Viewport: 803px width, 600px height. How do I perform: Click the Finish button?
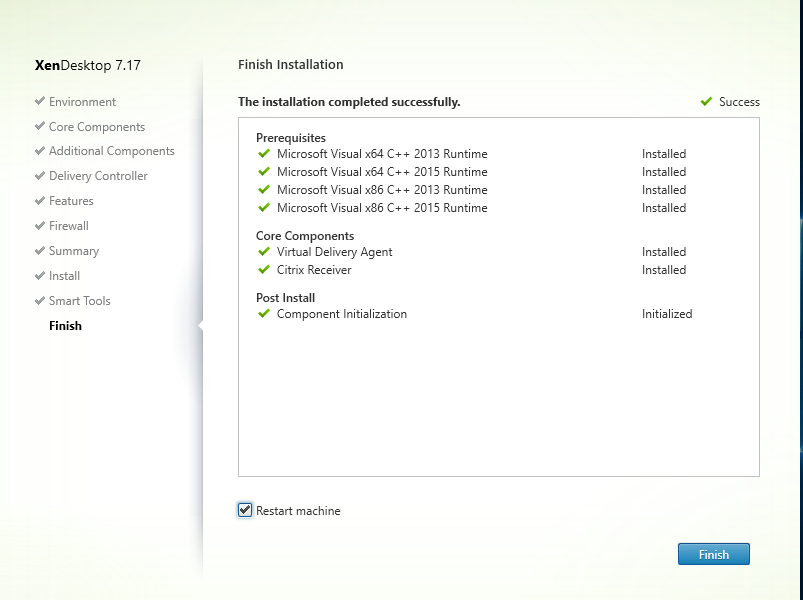pos(713,554)
